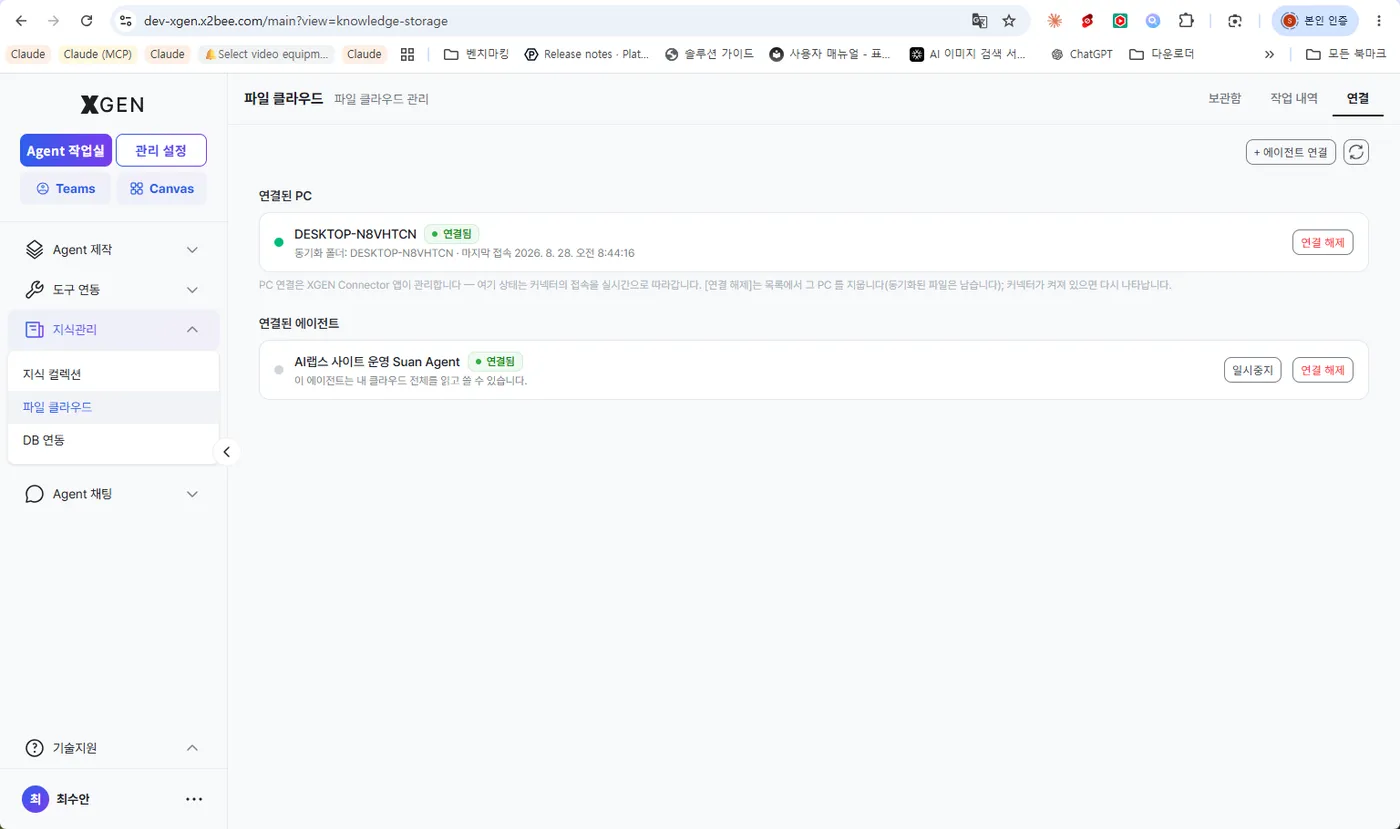Open the Canvas button
Image resolution: width=1400 pixels, height=829 pixels.
[161, 188]
